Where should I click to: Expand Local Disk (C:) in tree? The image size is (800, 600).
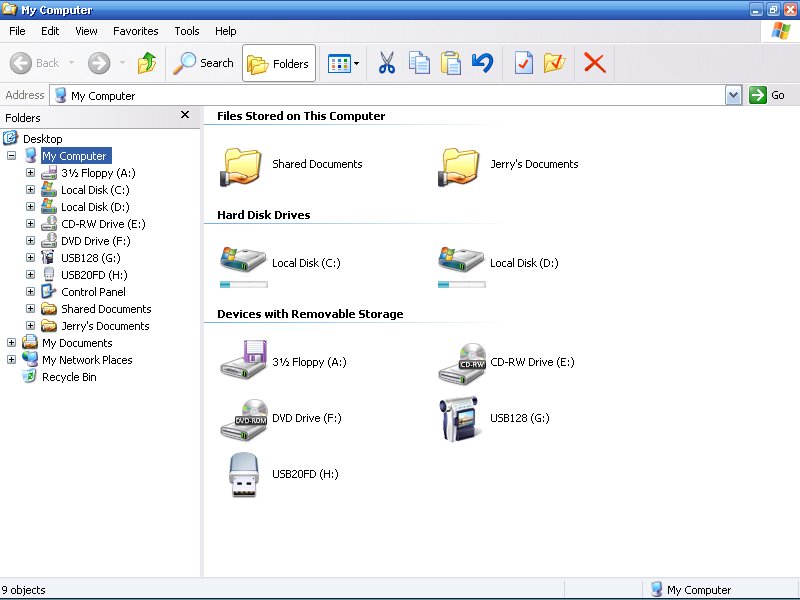pos(30,190)
